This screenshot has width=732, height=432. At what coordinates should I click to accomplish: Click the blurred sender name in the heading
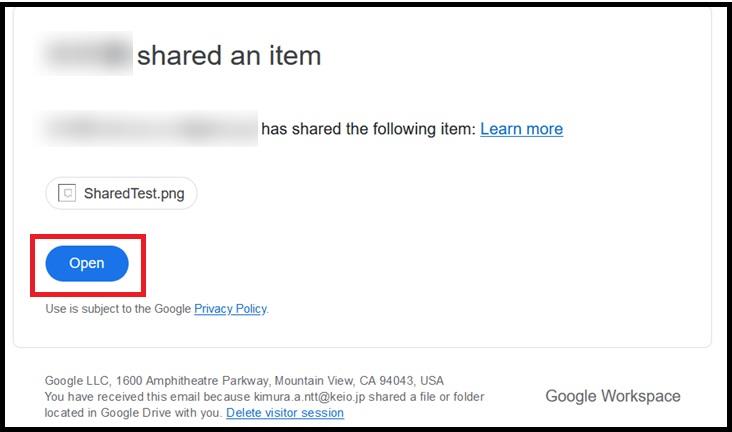85,55
